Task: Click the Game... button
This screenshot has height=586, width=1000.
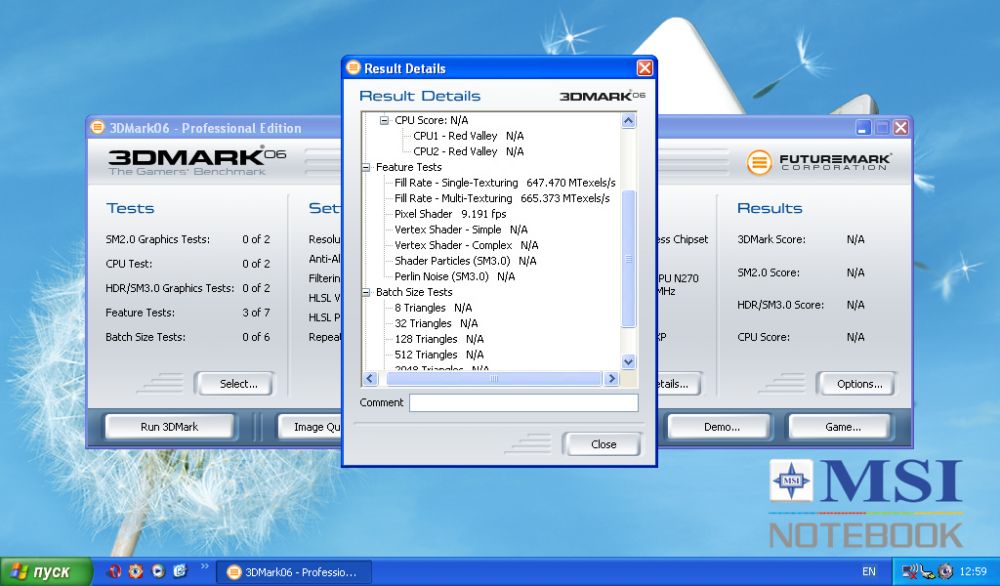Action: (x=842, y=427)
